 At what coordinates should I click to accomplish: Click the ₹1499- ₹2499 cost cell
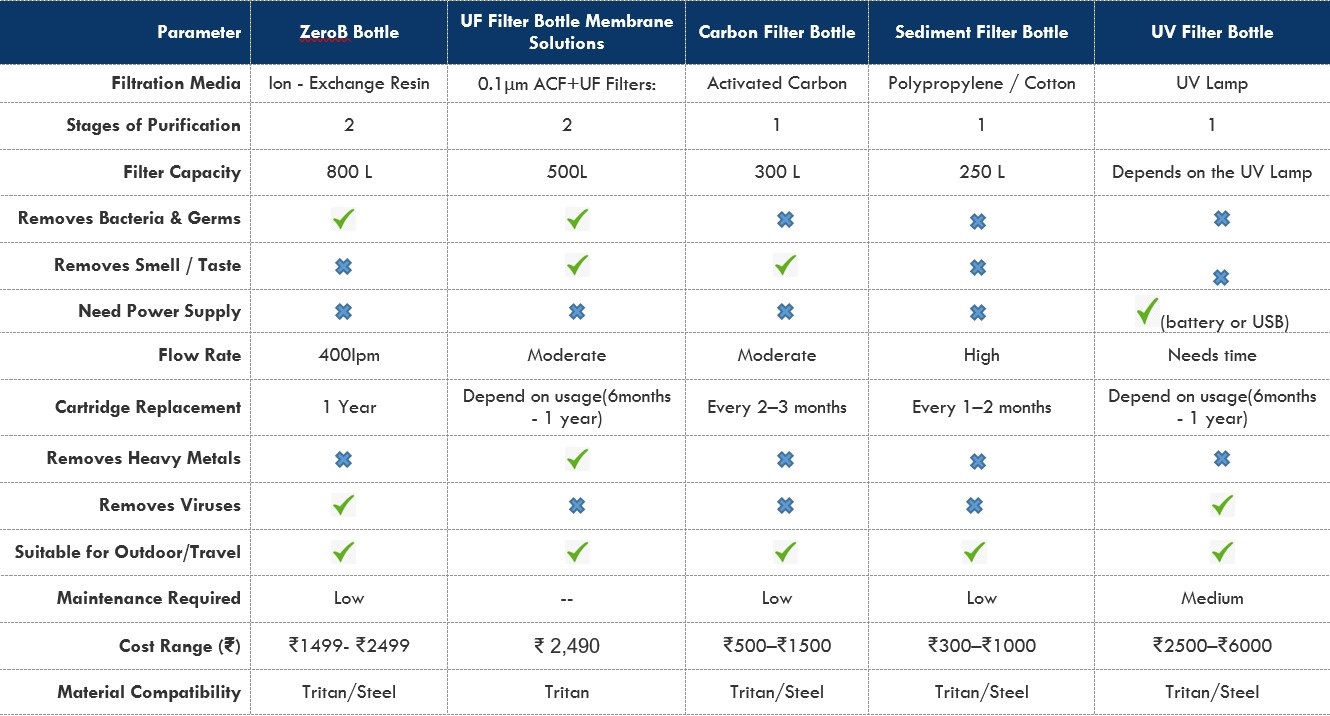click(349, 646)
